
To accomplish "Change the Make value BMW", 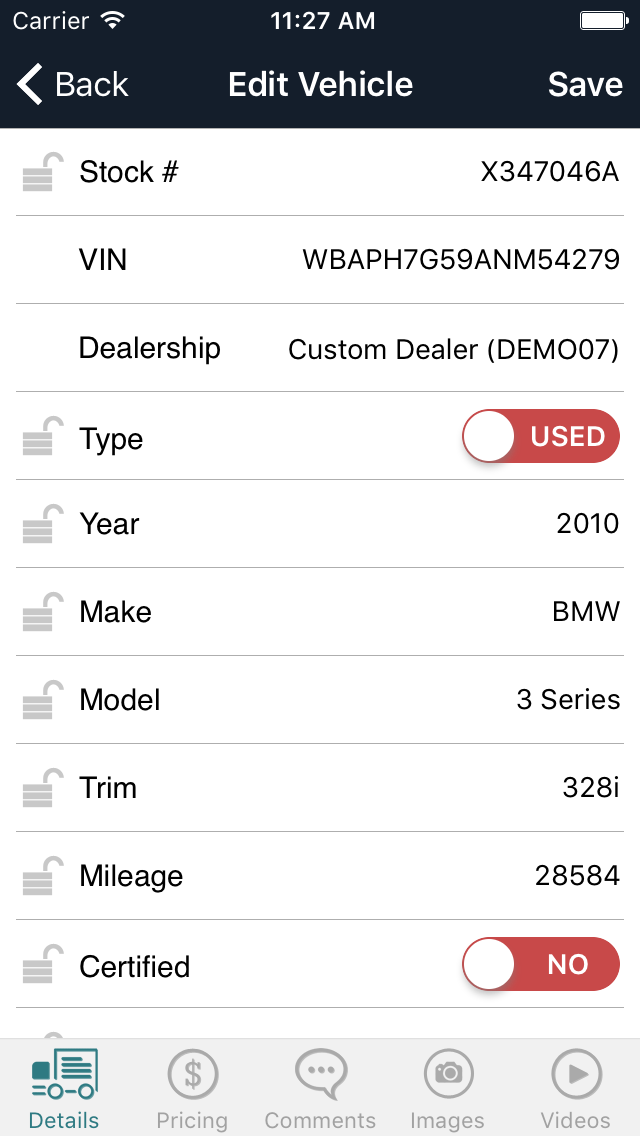I will coord(586,612).
